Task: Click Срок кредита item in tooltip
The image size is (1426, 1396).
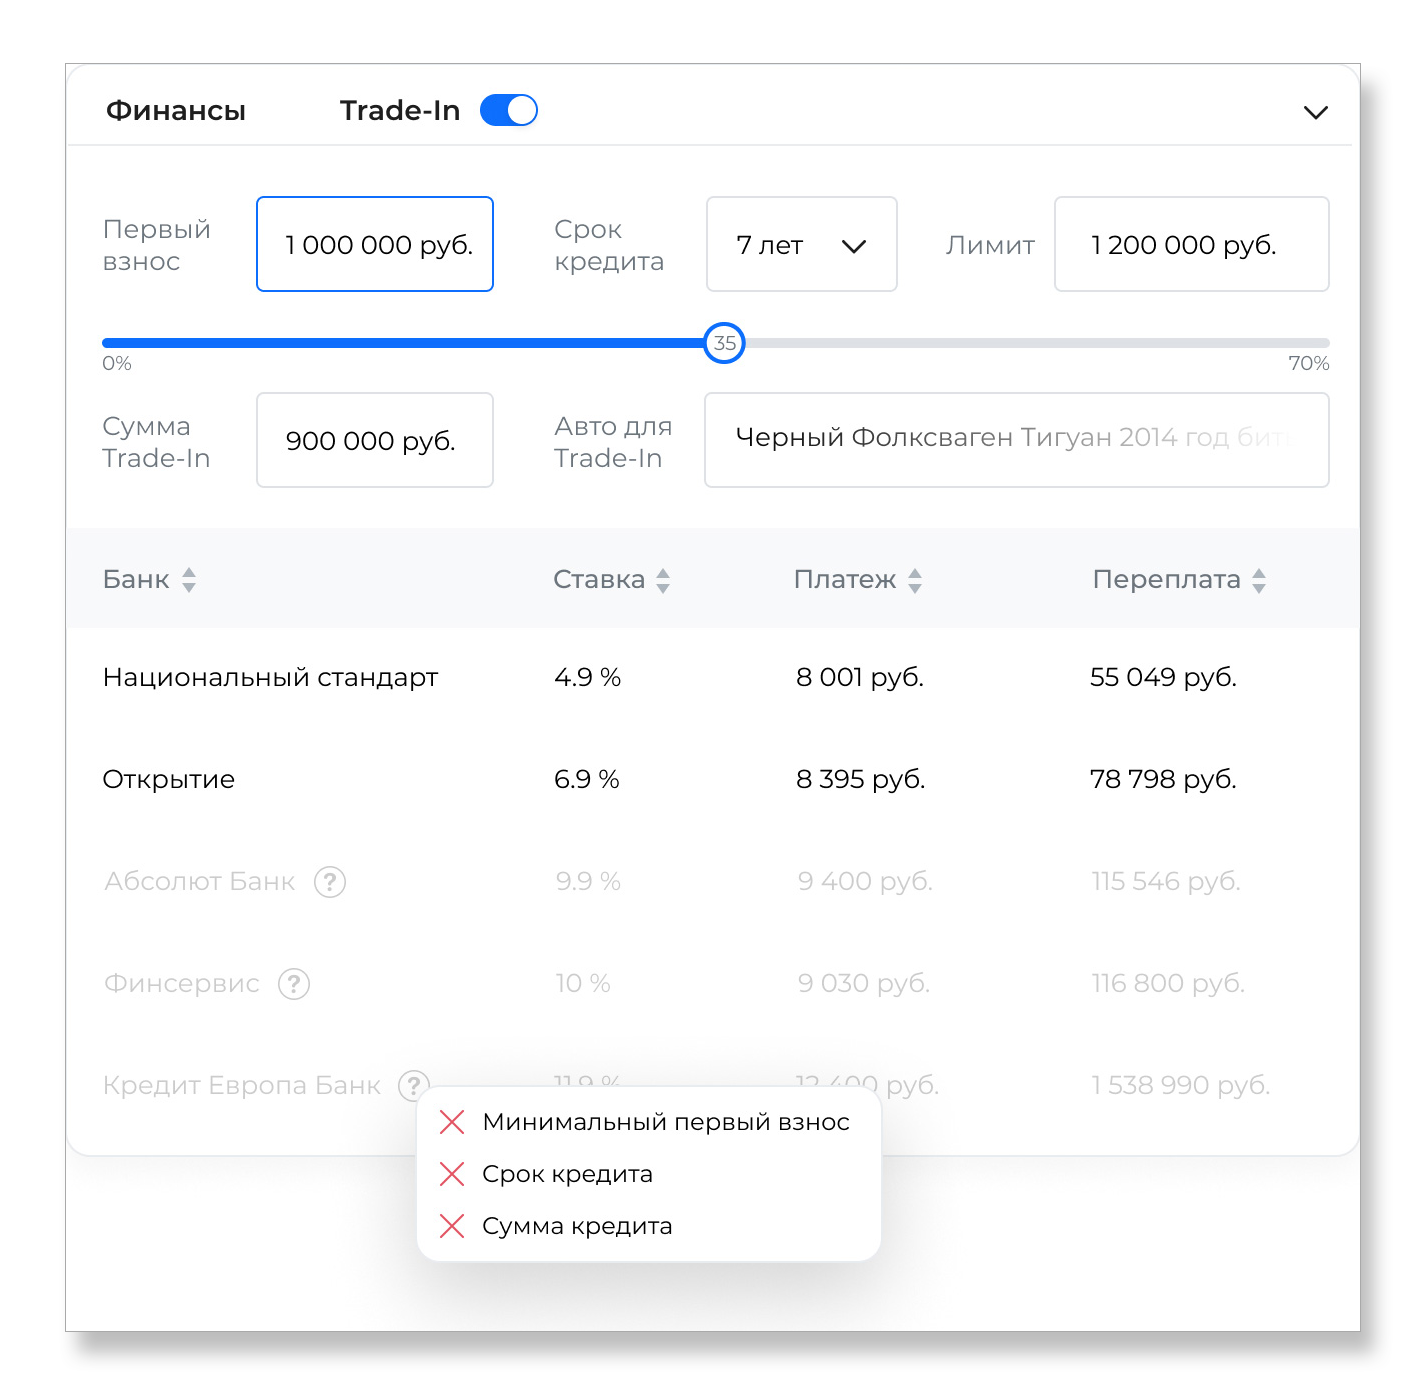Action: [567, 1174]
